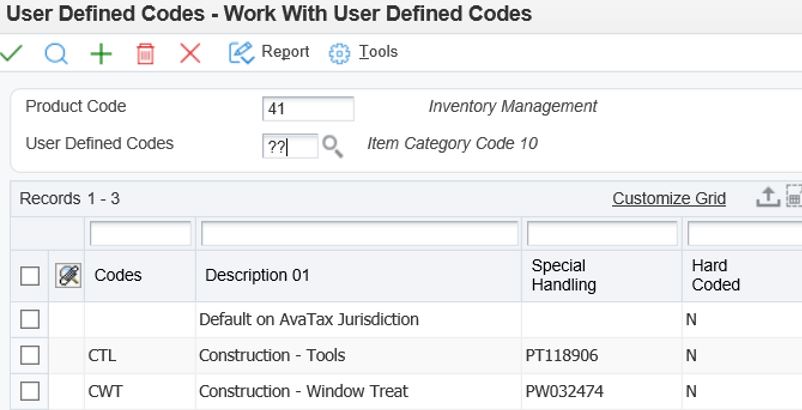Viewport: 802px width, 410px height.
Task: Click the Find magnifier icon in toolbar
Action: tap(56, 53)
